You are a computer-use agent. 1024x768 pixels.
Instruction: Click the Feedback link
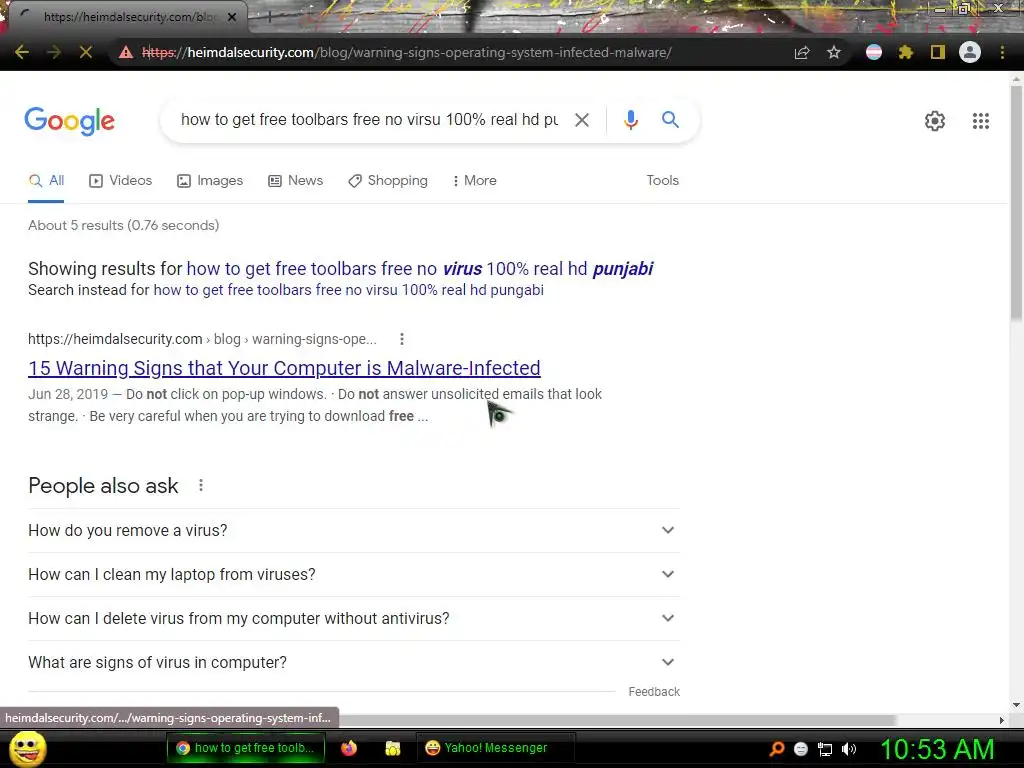click(x=654, y=692)
